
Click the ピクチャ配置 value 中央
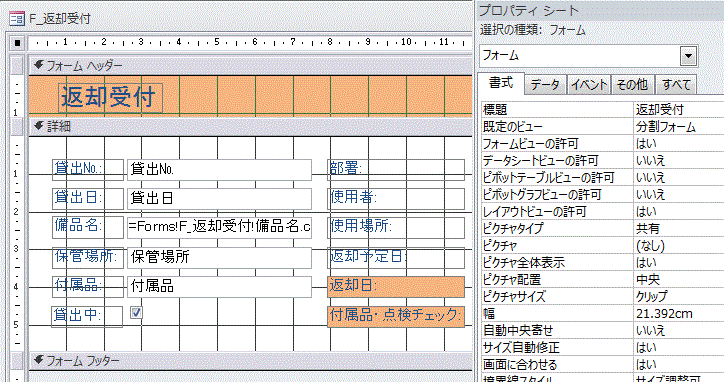[x=678, y=279]
